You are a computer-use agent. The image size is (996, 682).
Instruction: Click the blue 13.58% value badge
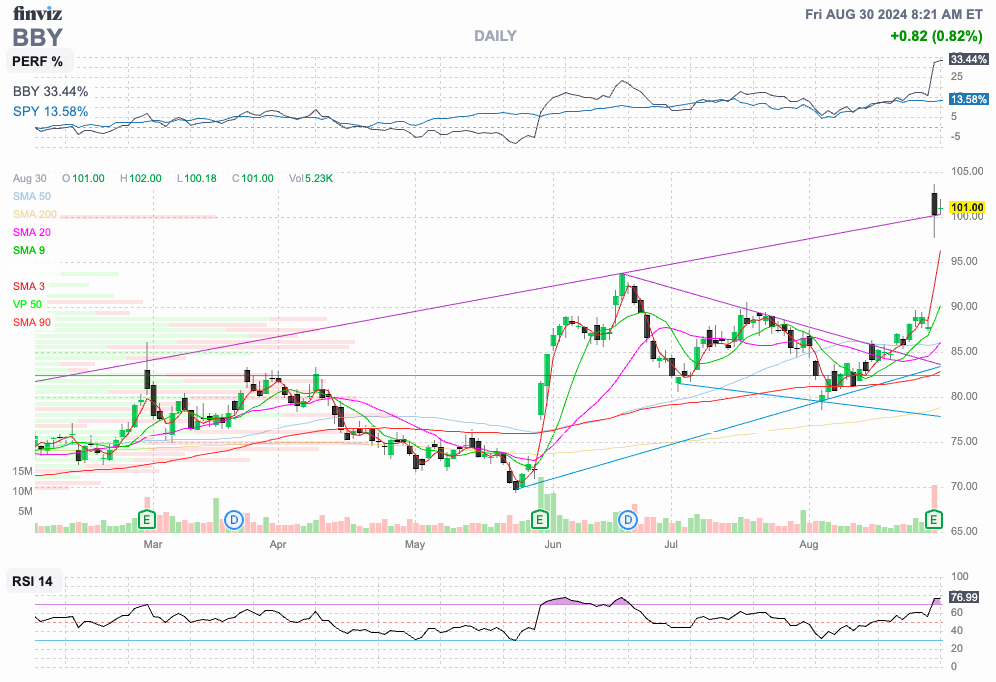(968, 99)
